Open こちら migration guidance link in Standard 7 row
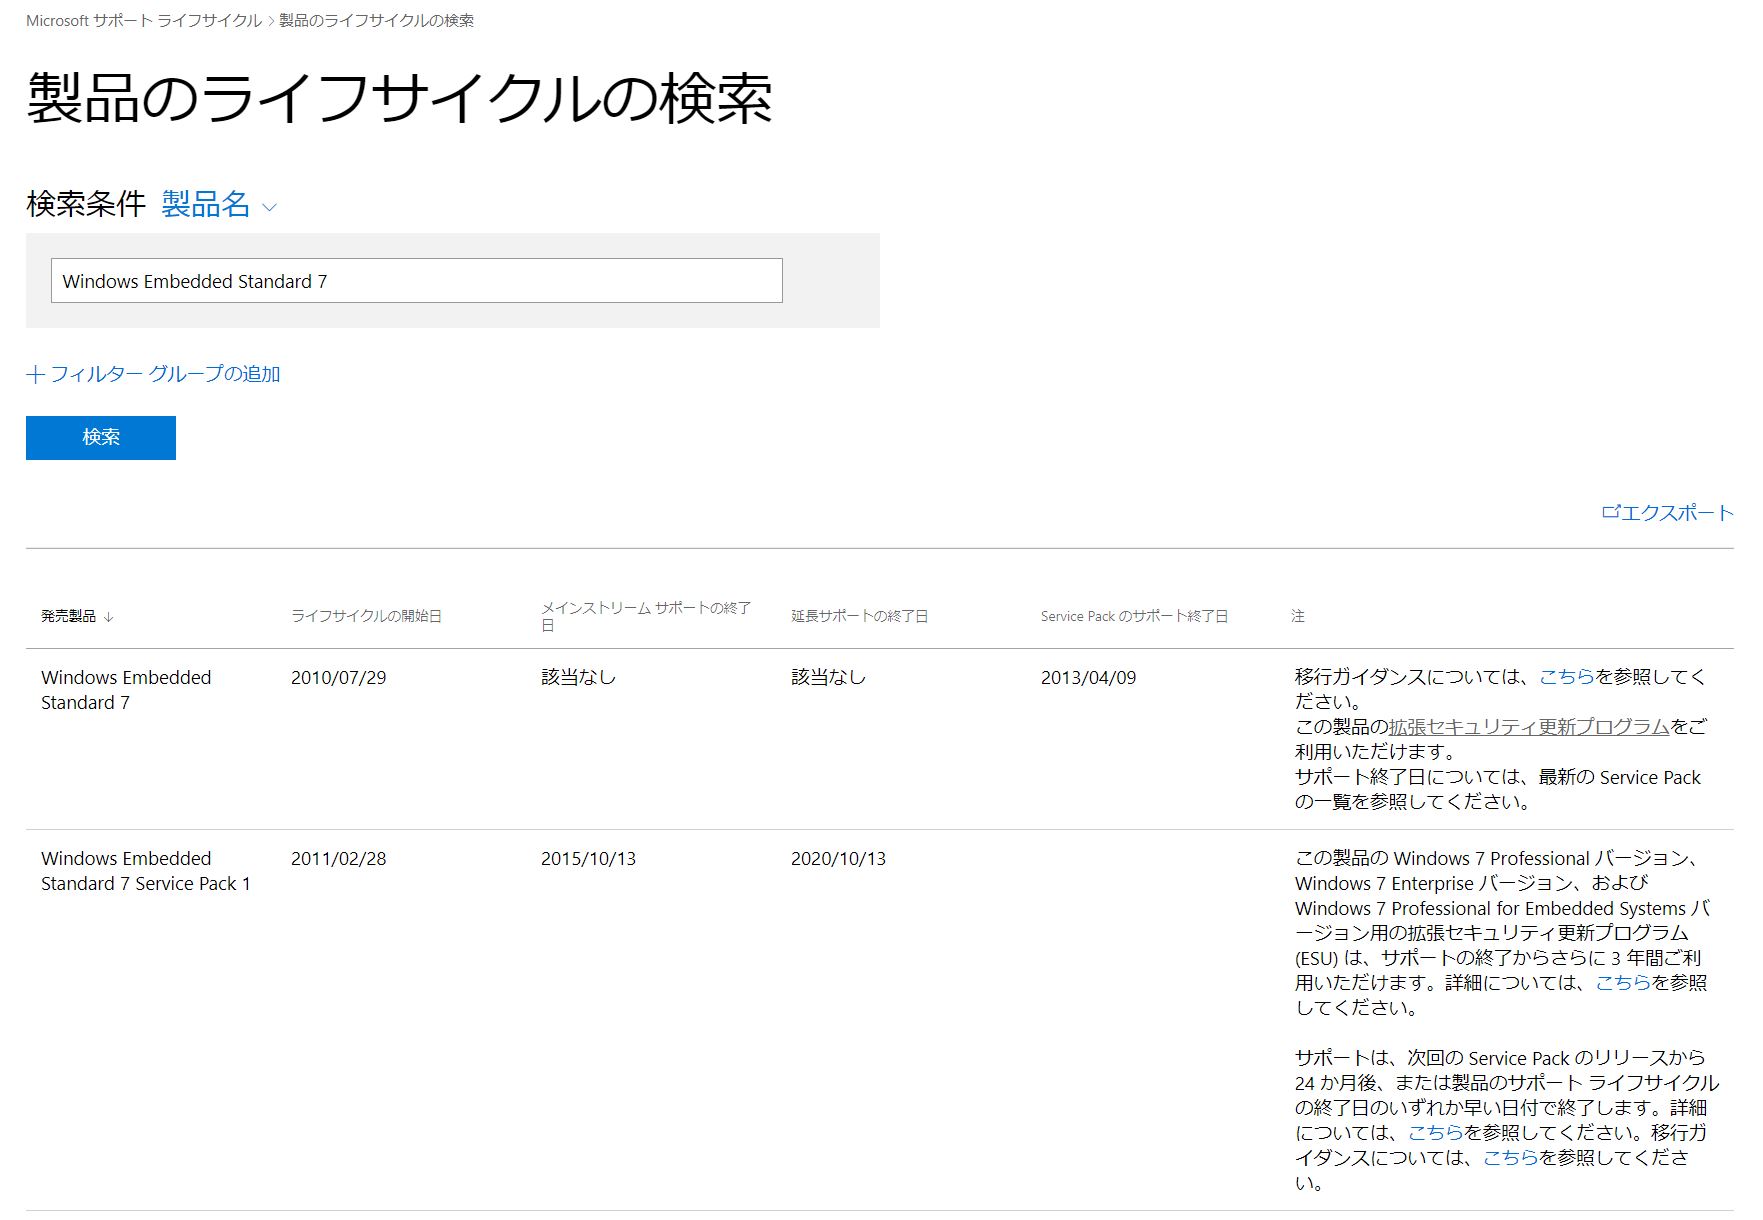The width and height of the screenshot is (1763, 1220). [1566, 677]
